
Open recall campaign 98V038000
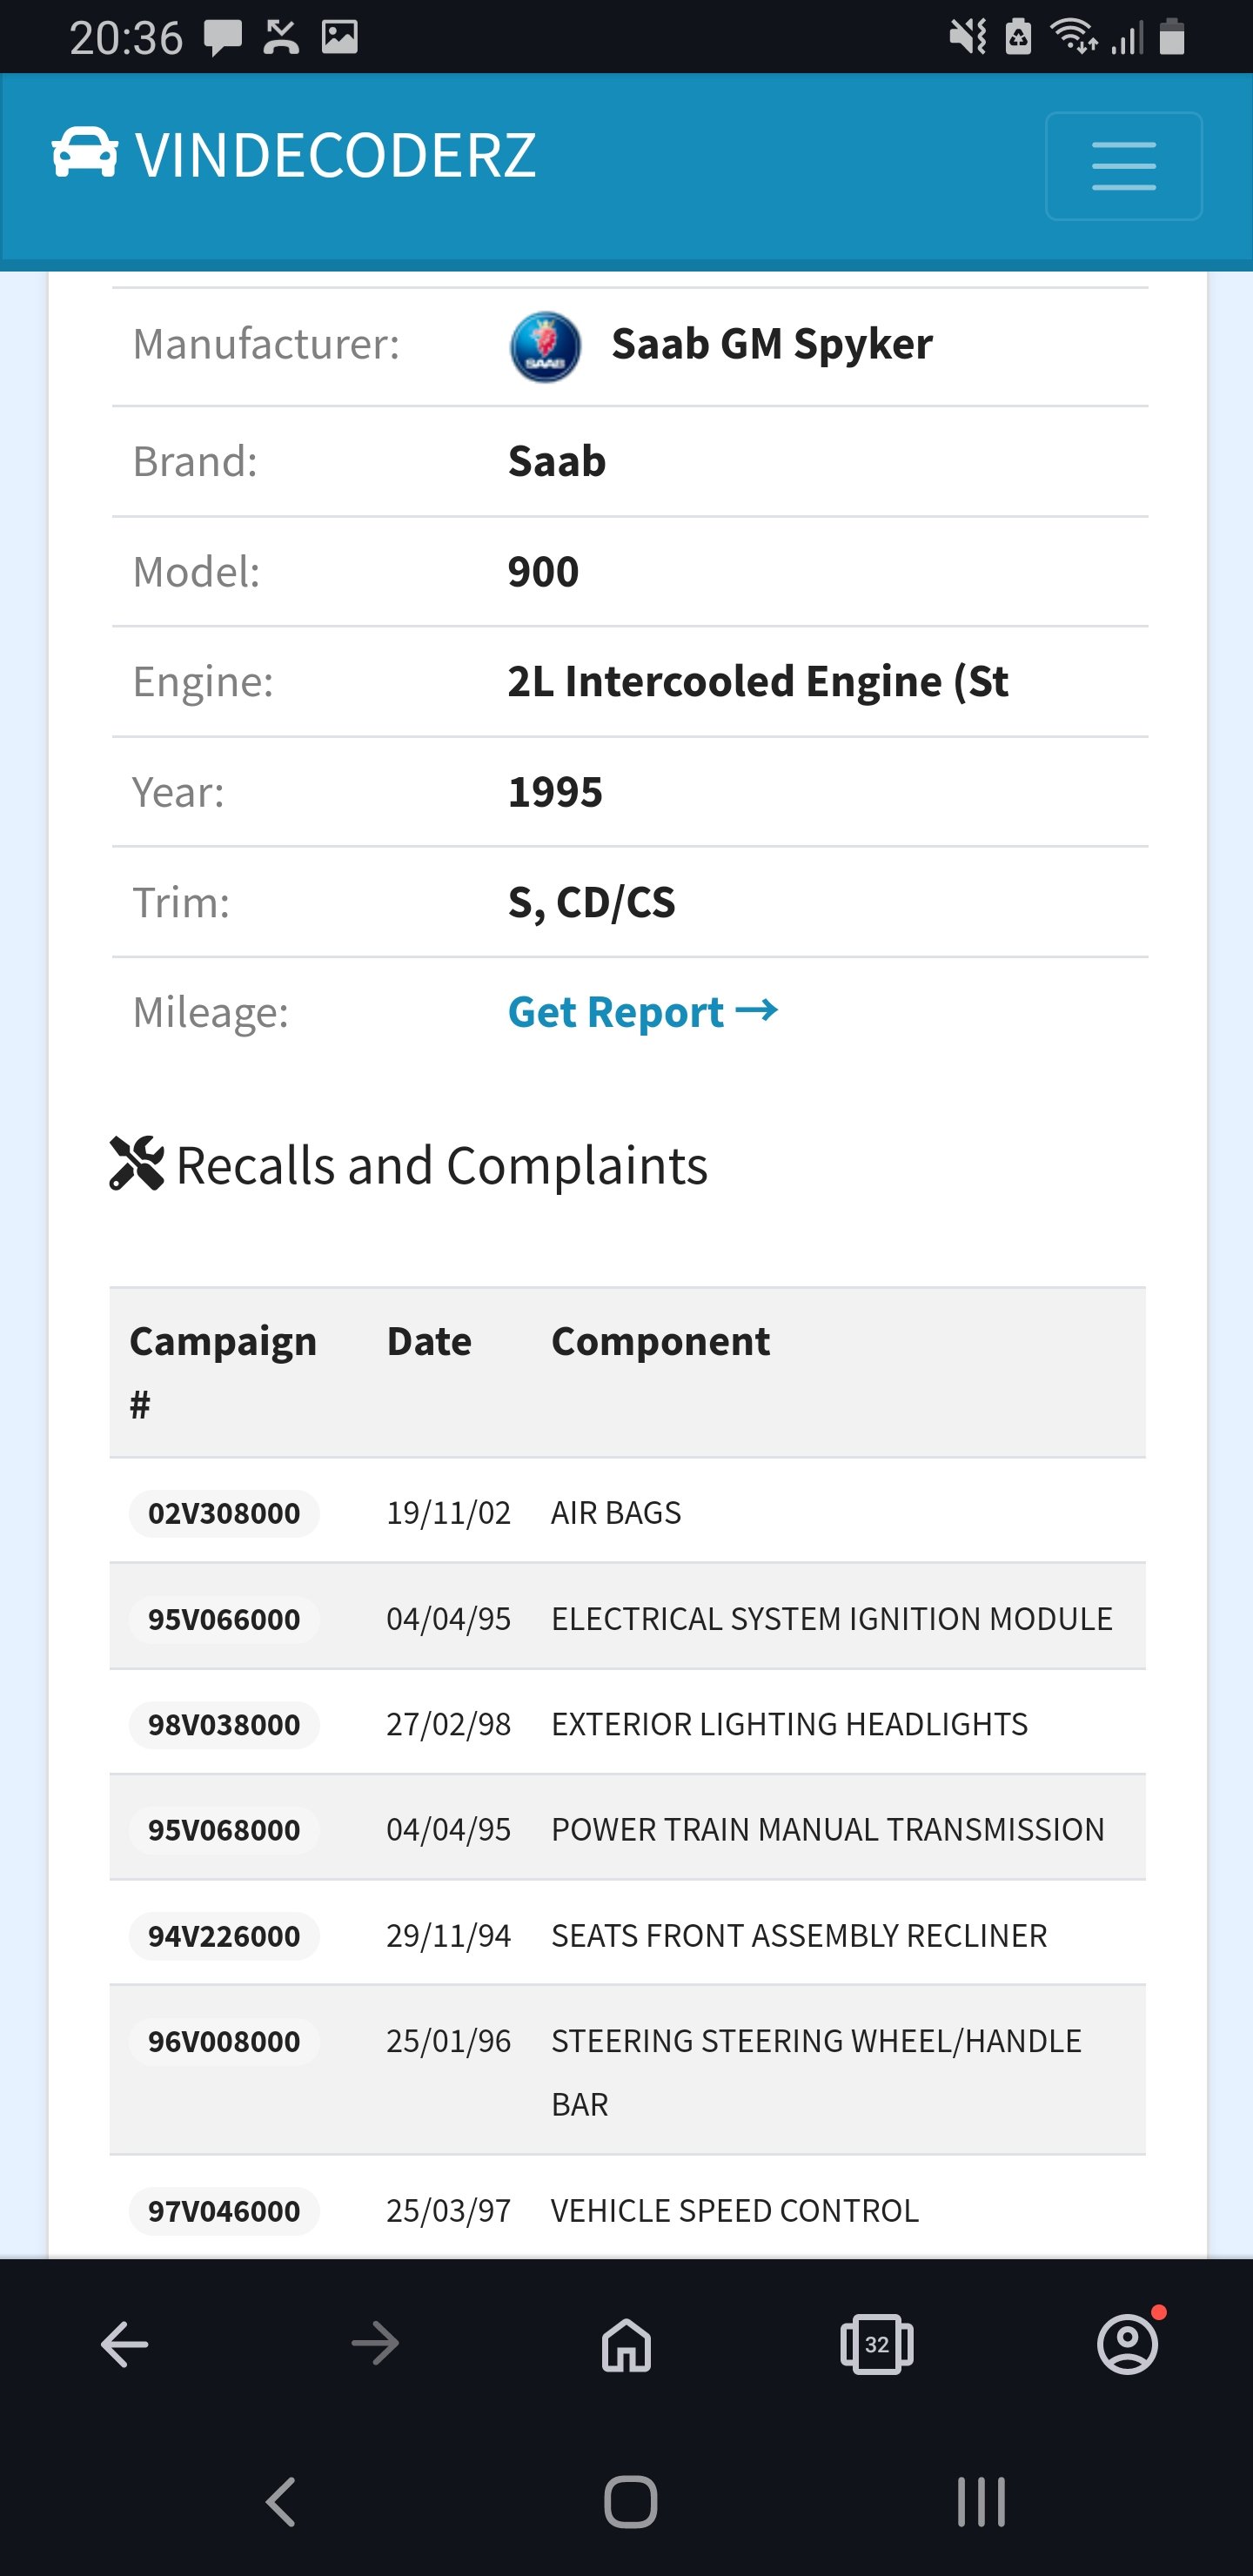[224, 1725]
